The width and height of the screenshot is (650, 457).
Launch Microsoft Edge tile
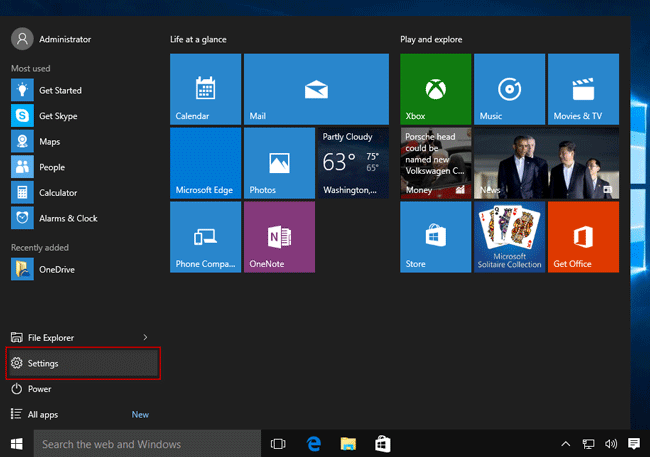click(205, 163)
